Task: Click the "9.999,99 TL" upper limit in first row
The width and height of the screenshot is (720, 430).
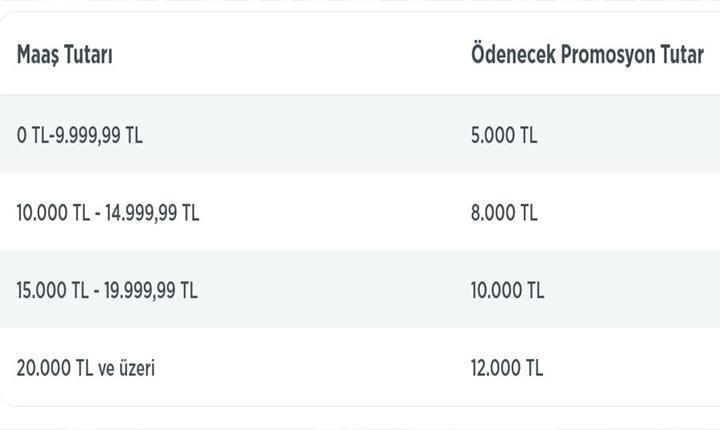Action: 100,135
